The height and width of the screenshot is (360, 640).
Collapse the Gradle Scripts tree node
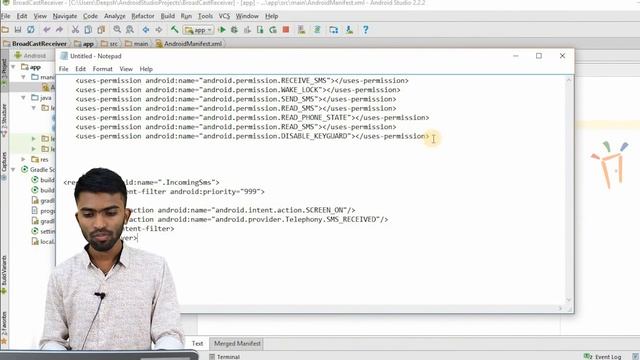point(13,169)
